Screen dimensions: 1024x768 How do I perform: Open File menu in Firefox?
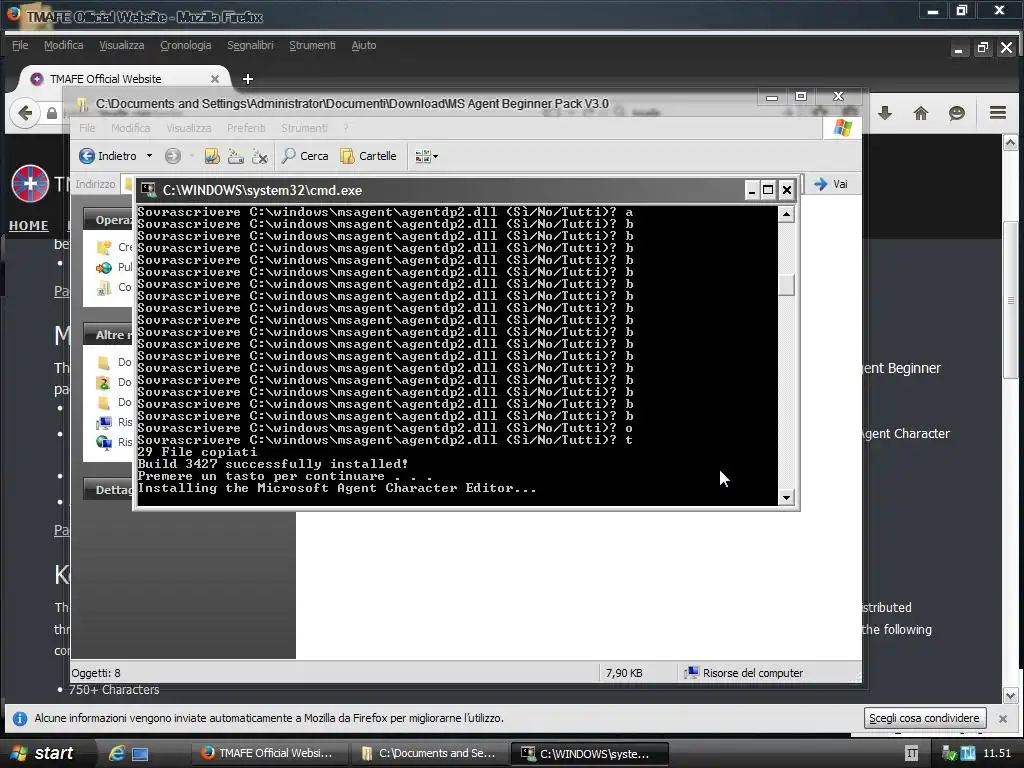tap(20, 45)
